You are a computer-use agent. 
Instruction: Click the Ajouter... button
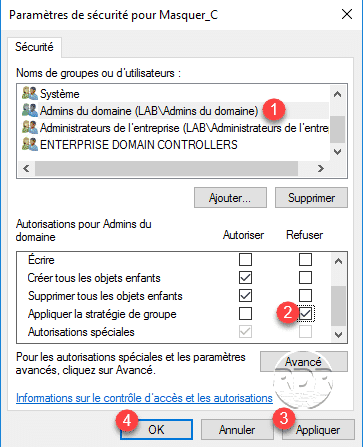[x=230, y=198]
